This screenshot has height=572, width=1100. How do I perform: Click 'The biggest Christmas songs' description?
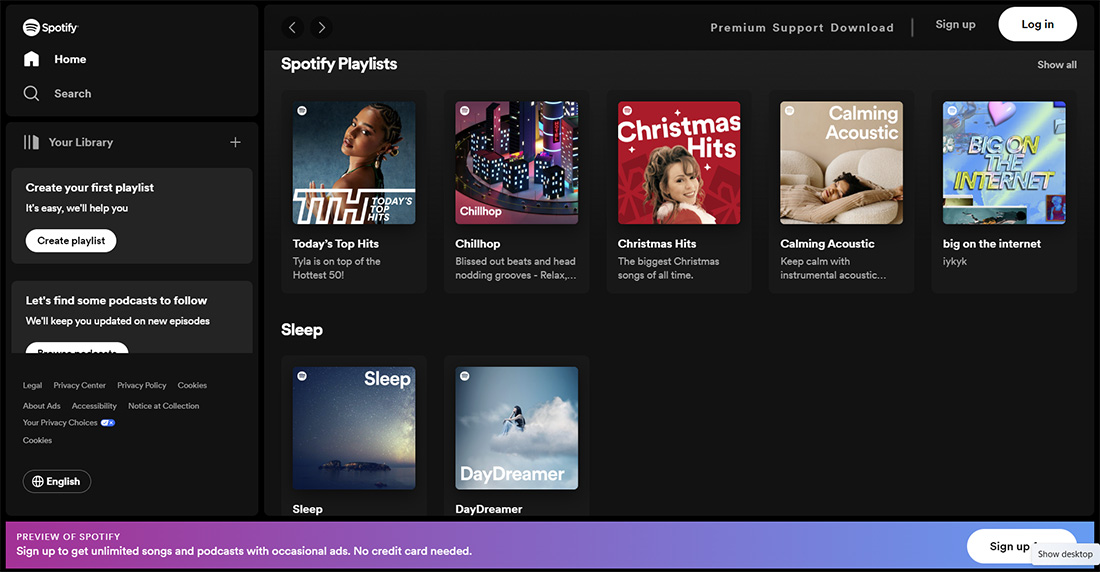pos(669,268)
